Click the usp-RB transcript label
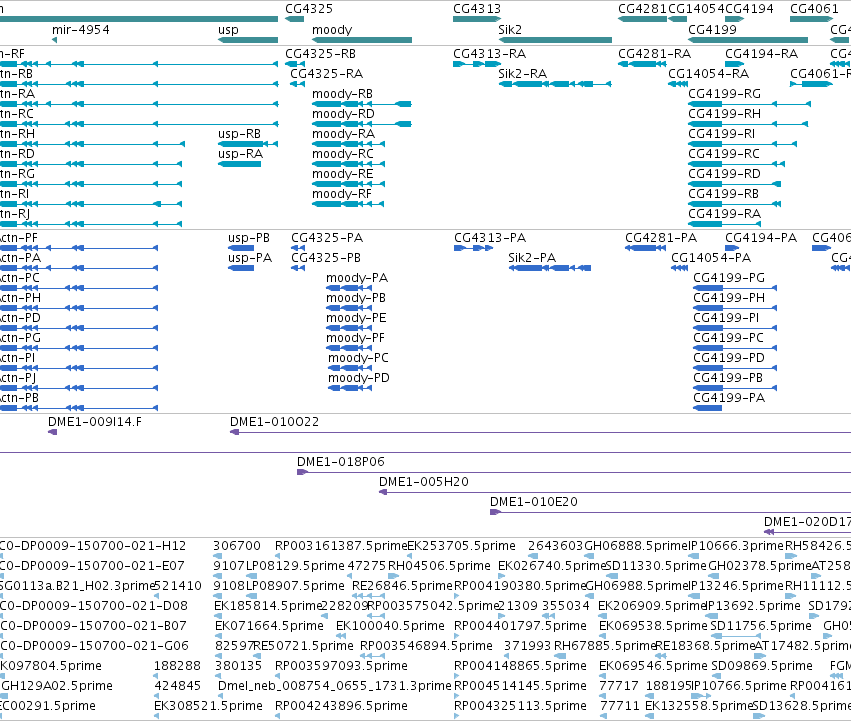Image resolution: width=851 pixels, height=721 pixels. point(239,134)
